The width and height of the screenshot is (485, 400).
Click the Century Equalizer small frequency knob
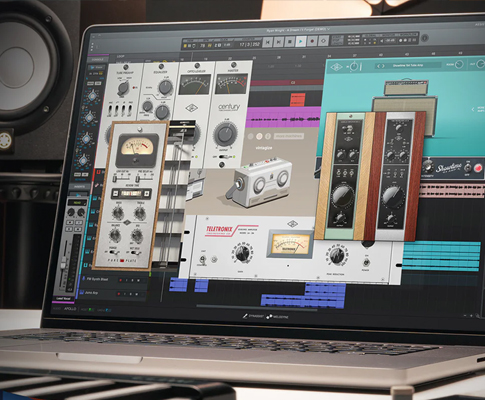(x=147, y=107)
